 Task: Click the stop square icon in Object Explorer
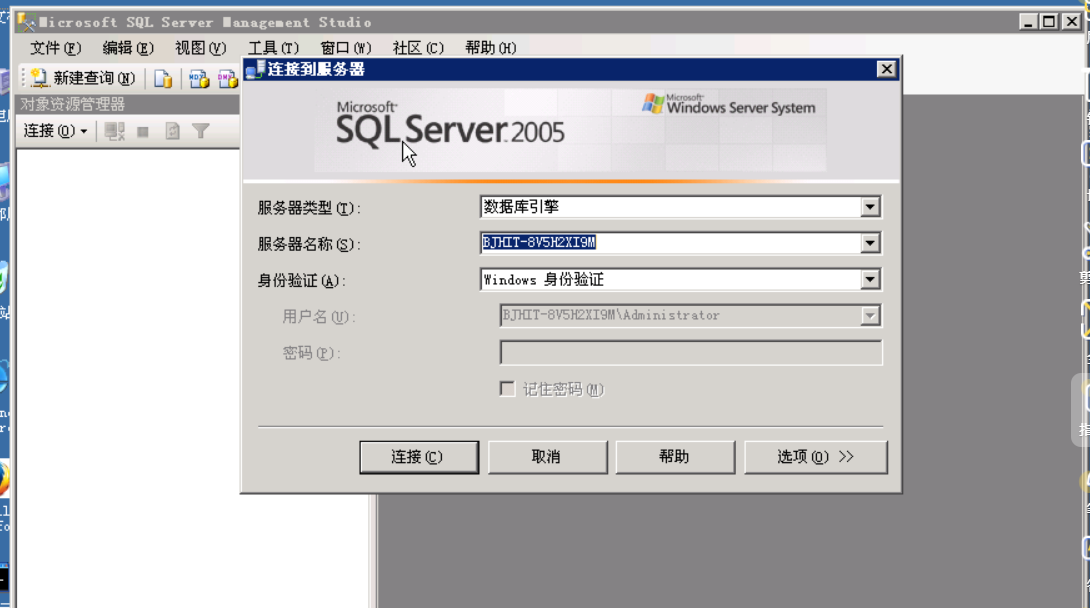(143, 131)
